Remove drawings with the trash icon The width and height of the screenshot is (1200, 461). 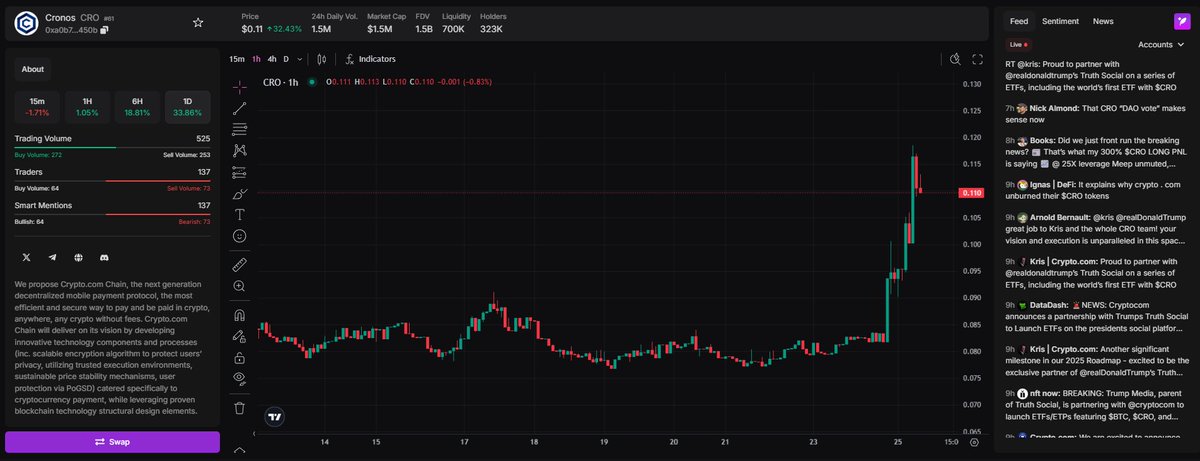[240, 407]
